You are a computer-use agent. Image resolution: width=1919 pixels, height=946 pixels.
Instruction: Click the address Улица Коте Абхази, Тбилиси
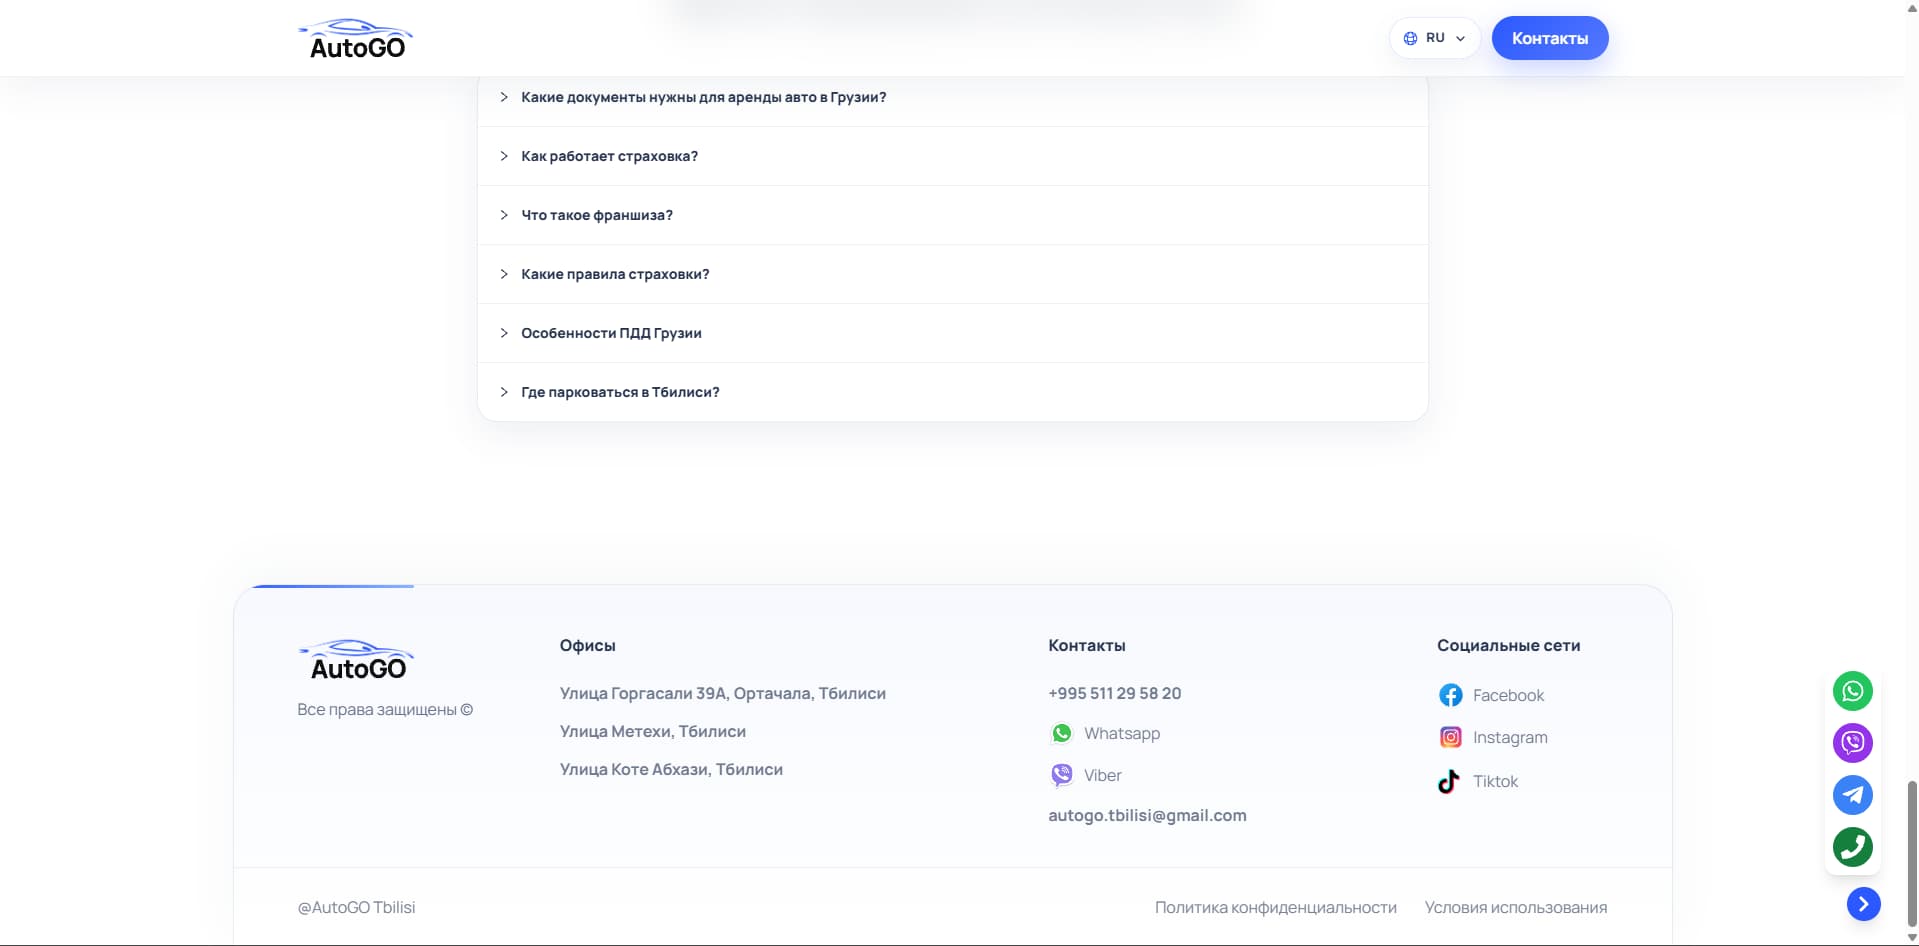[671, 769]
